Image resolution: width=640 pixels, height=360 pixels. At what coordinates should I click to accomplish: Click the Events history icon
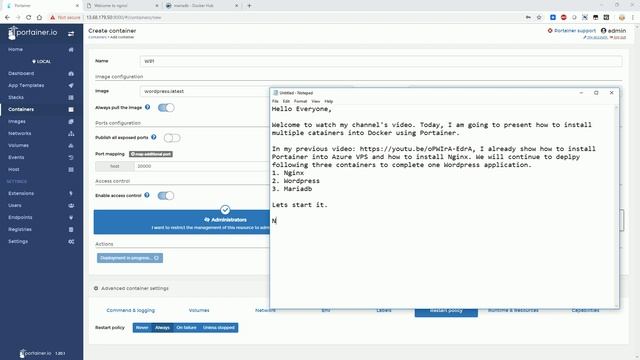click(x=71, y=157)
